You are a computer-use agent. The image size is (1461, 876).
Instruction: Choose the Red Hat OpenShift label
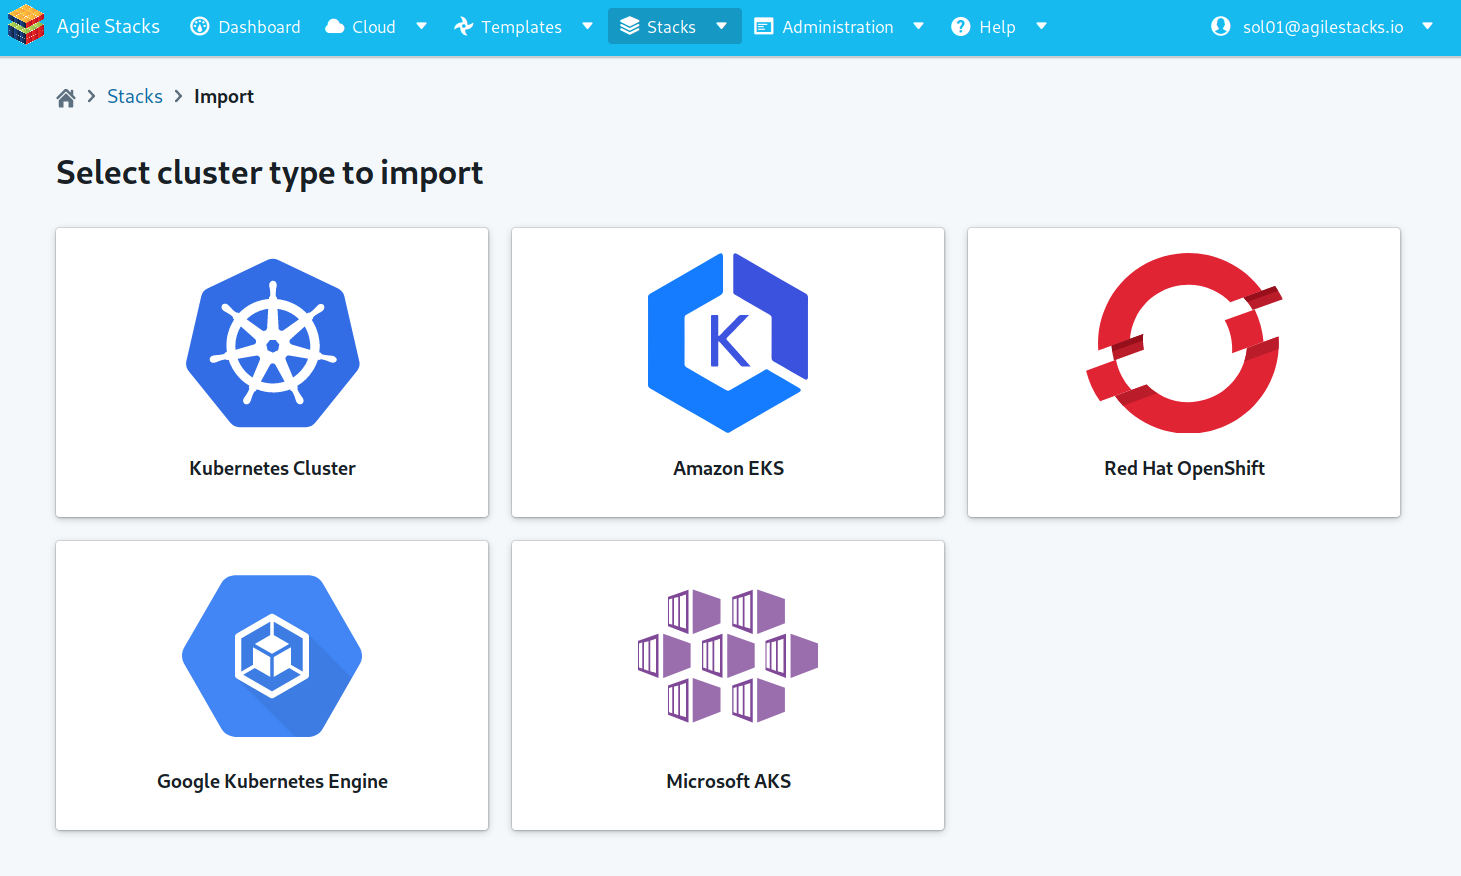1184,468
